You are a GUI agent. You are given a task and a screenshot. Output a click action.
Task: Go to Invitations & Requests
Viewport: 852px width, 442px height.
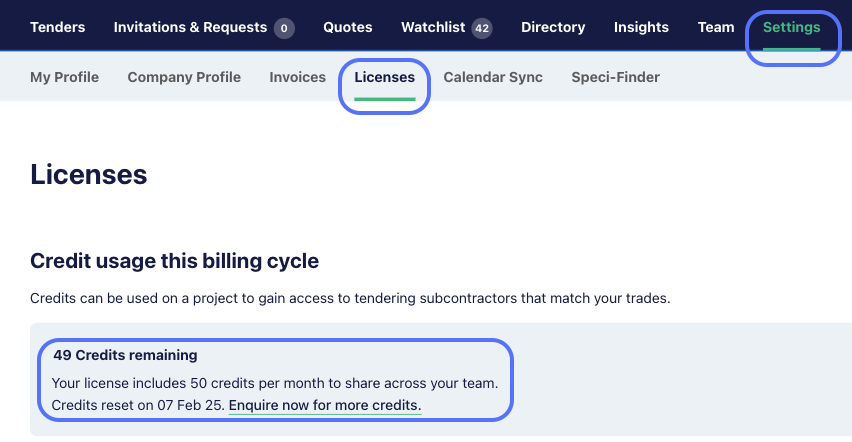(x=190, y=27)
